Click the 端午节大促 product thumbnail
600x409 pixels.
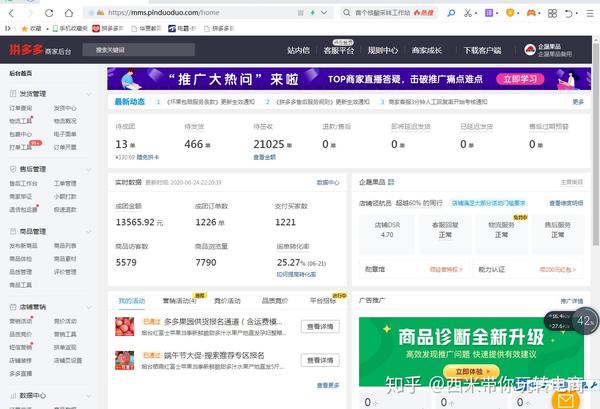click(125, 360)
